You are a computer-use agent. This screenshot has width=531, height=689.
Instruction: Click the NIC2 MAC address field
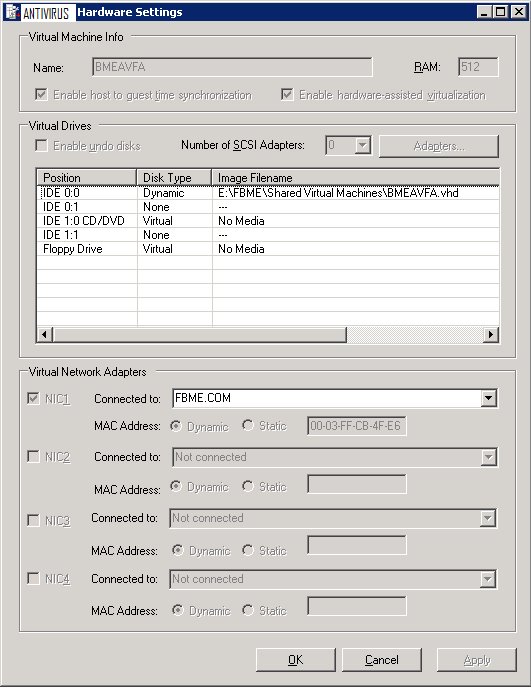(x=356, y=484)
